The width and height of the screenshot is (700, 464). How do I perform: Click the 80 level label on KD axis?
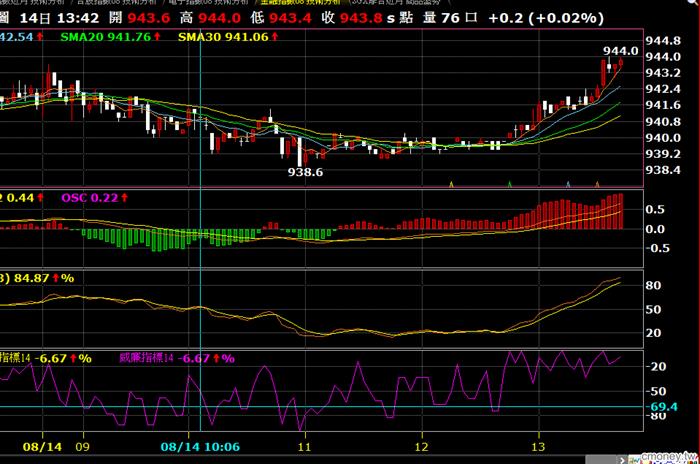pyautogui.click(x=654, y=285)
